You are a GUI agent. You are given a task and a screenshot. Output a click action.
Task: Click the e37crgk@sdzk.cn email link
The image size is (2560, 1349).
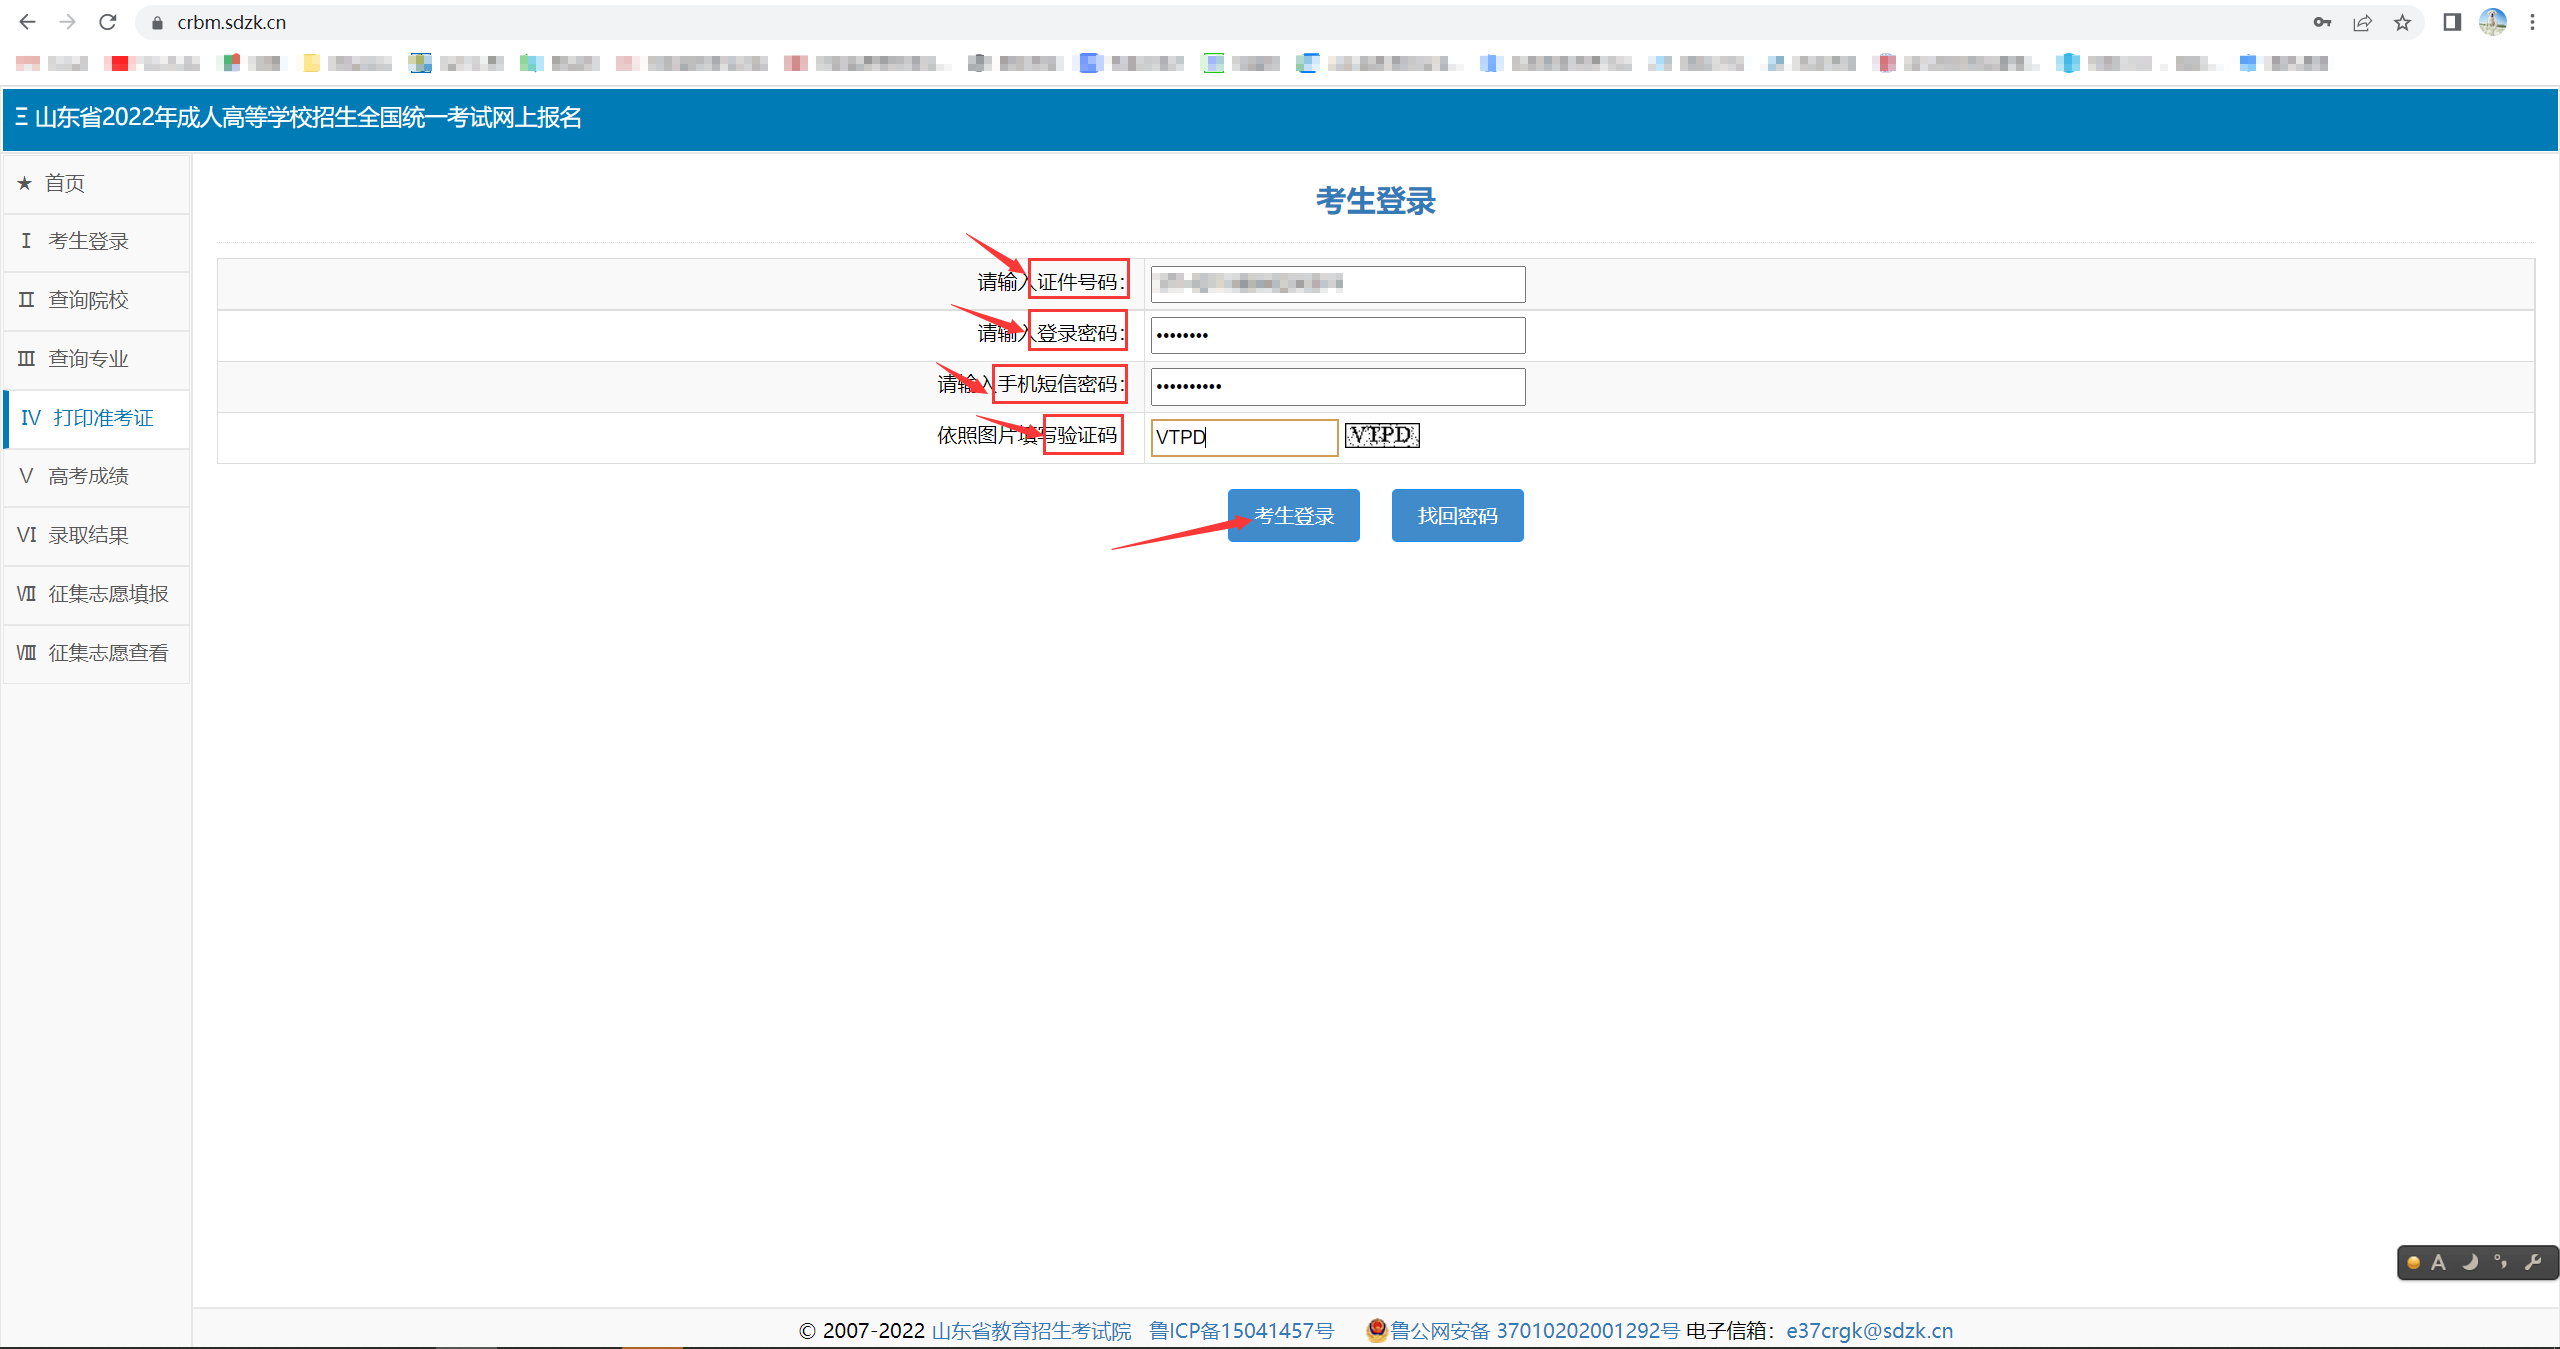1869,1331
